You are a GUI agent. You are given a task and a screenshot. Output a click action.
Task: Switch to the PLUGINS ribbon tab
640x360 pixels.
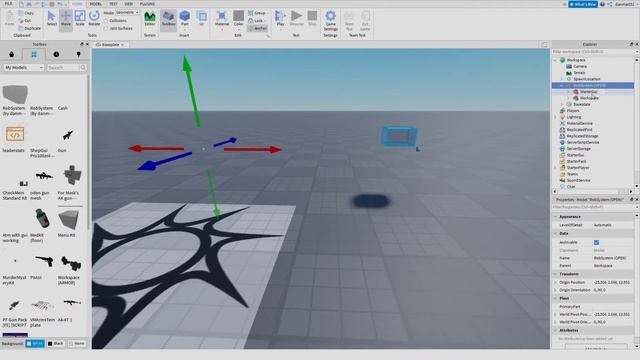click(147, 4)
